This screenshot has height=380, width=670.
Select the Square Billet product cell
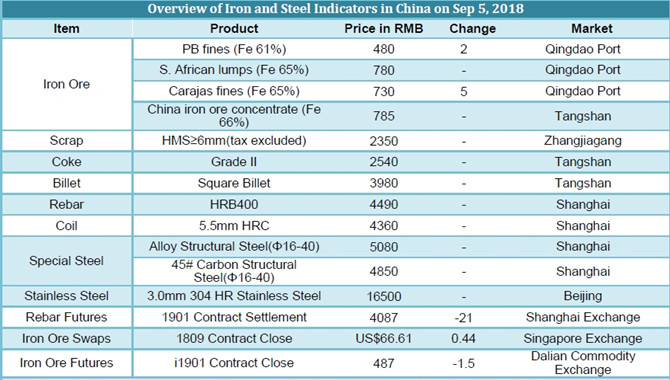(x=234, y=183)
